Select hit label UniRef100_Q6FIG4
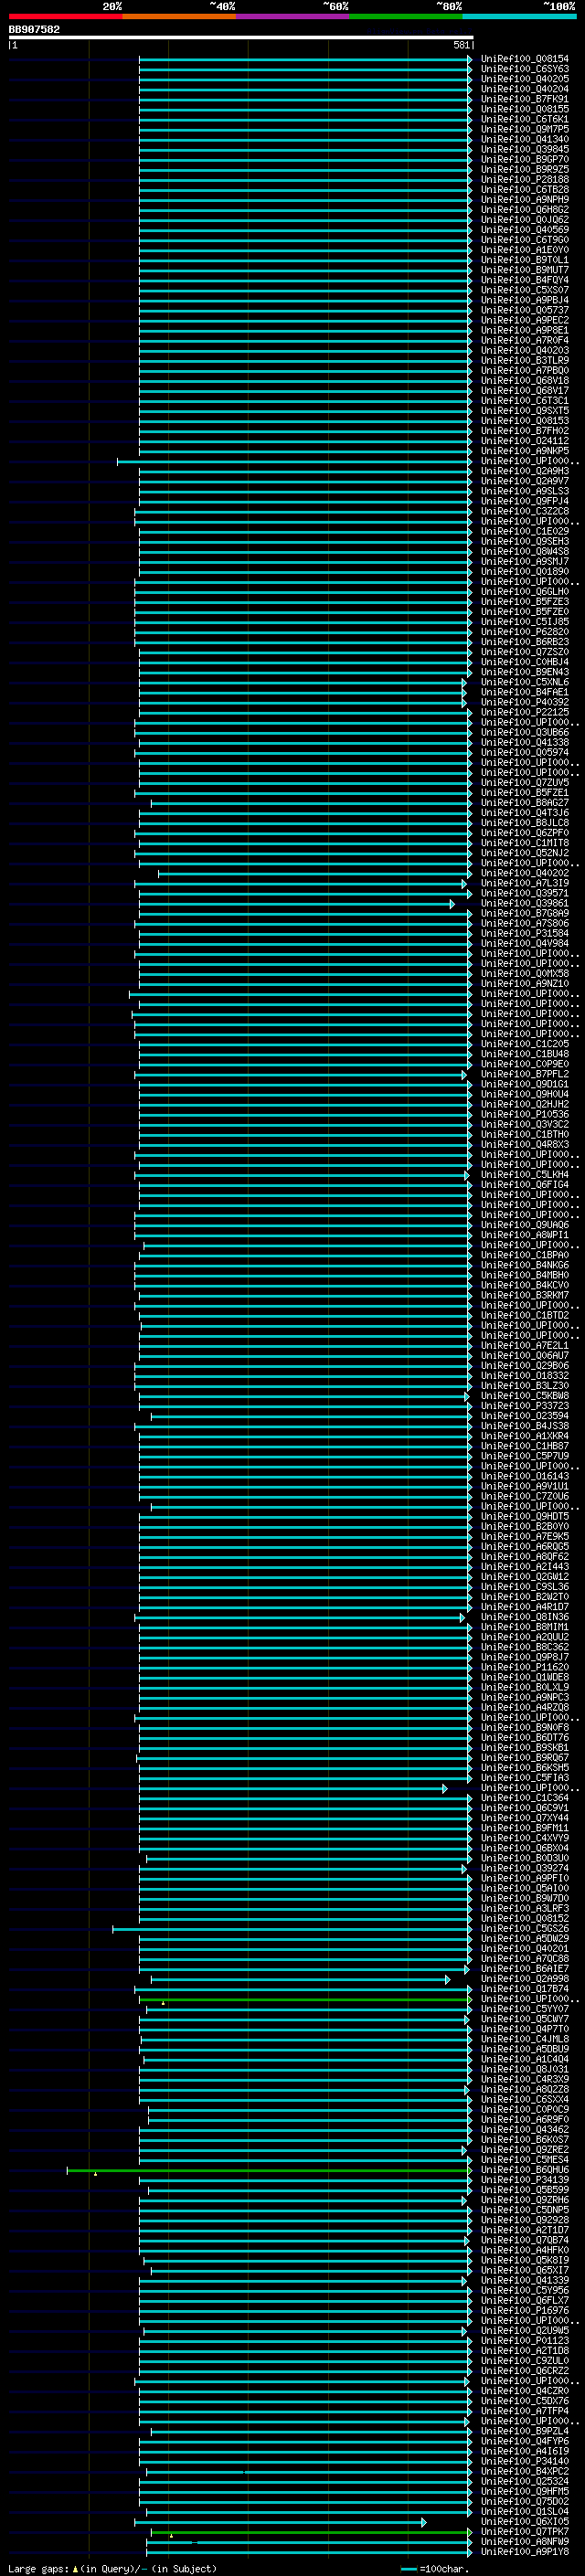 [x=525, y=1185]
